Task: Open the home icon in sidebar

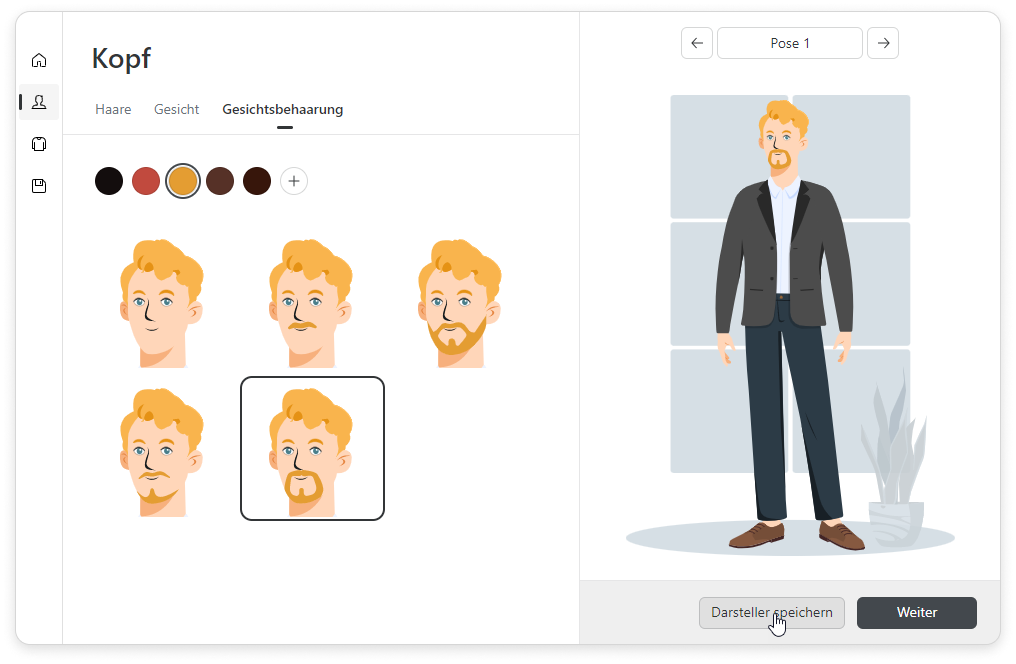Action: (x=39, y=60)
